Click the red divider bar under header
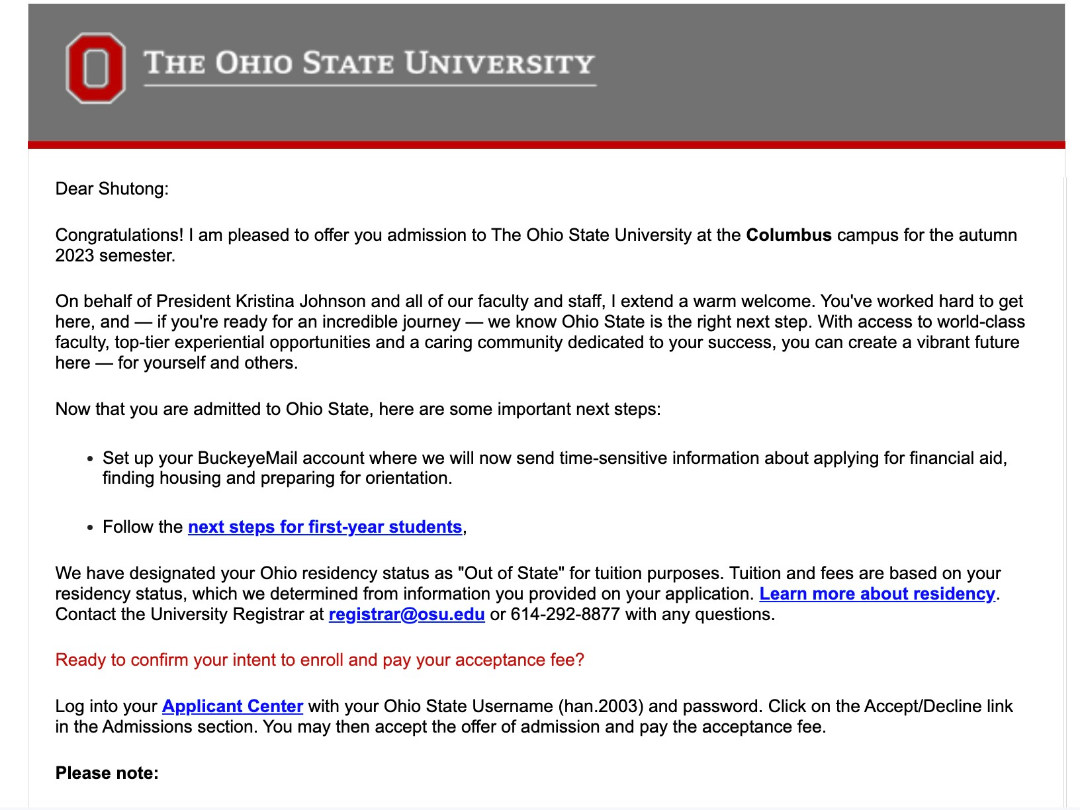 [546, 145]
